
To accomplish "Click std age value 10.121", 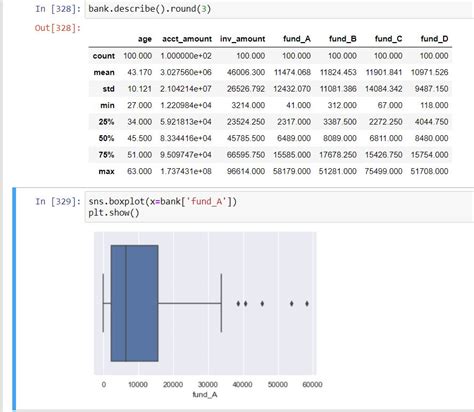I will tap(139, 89).
